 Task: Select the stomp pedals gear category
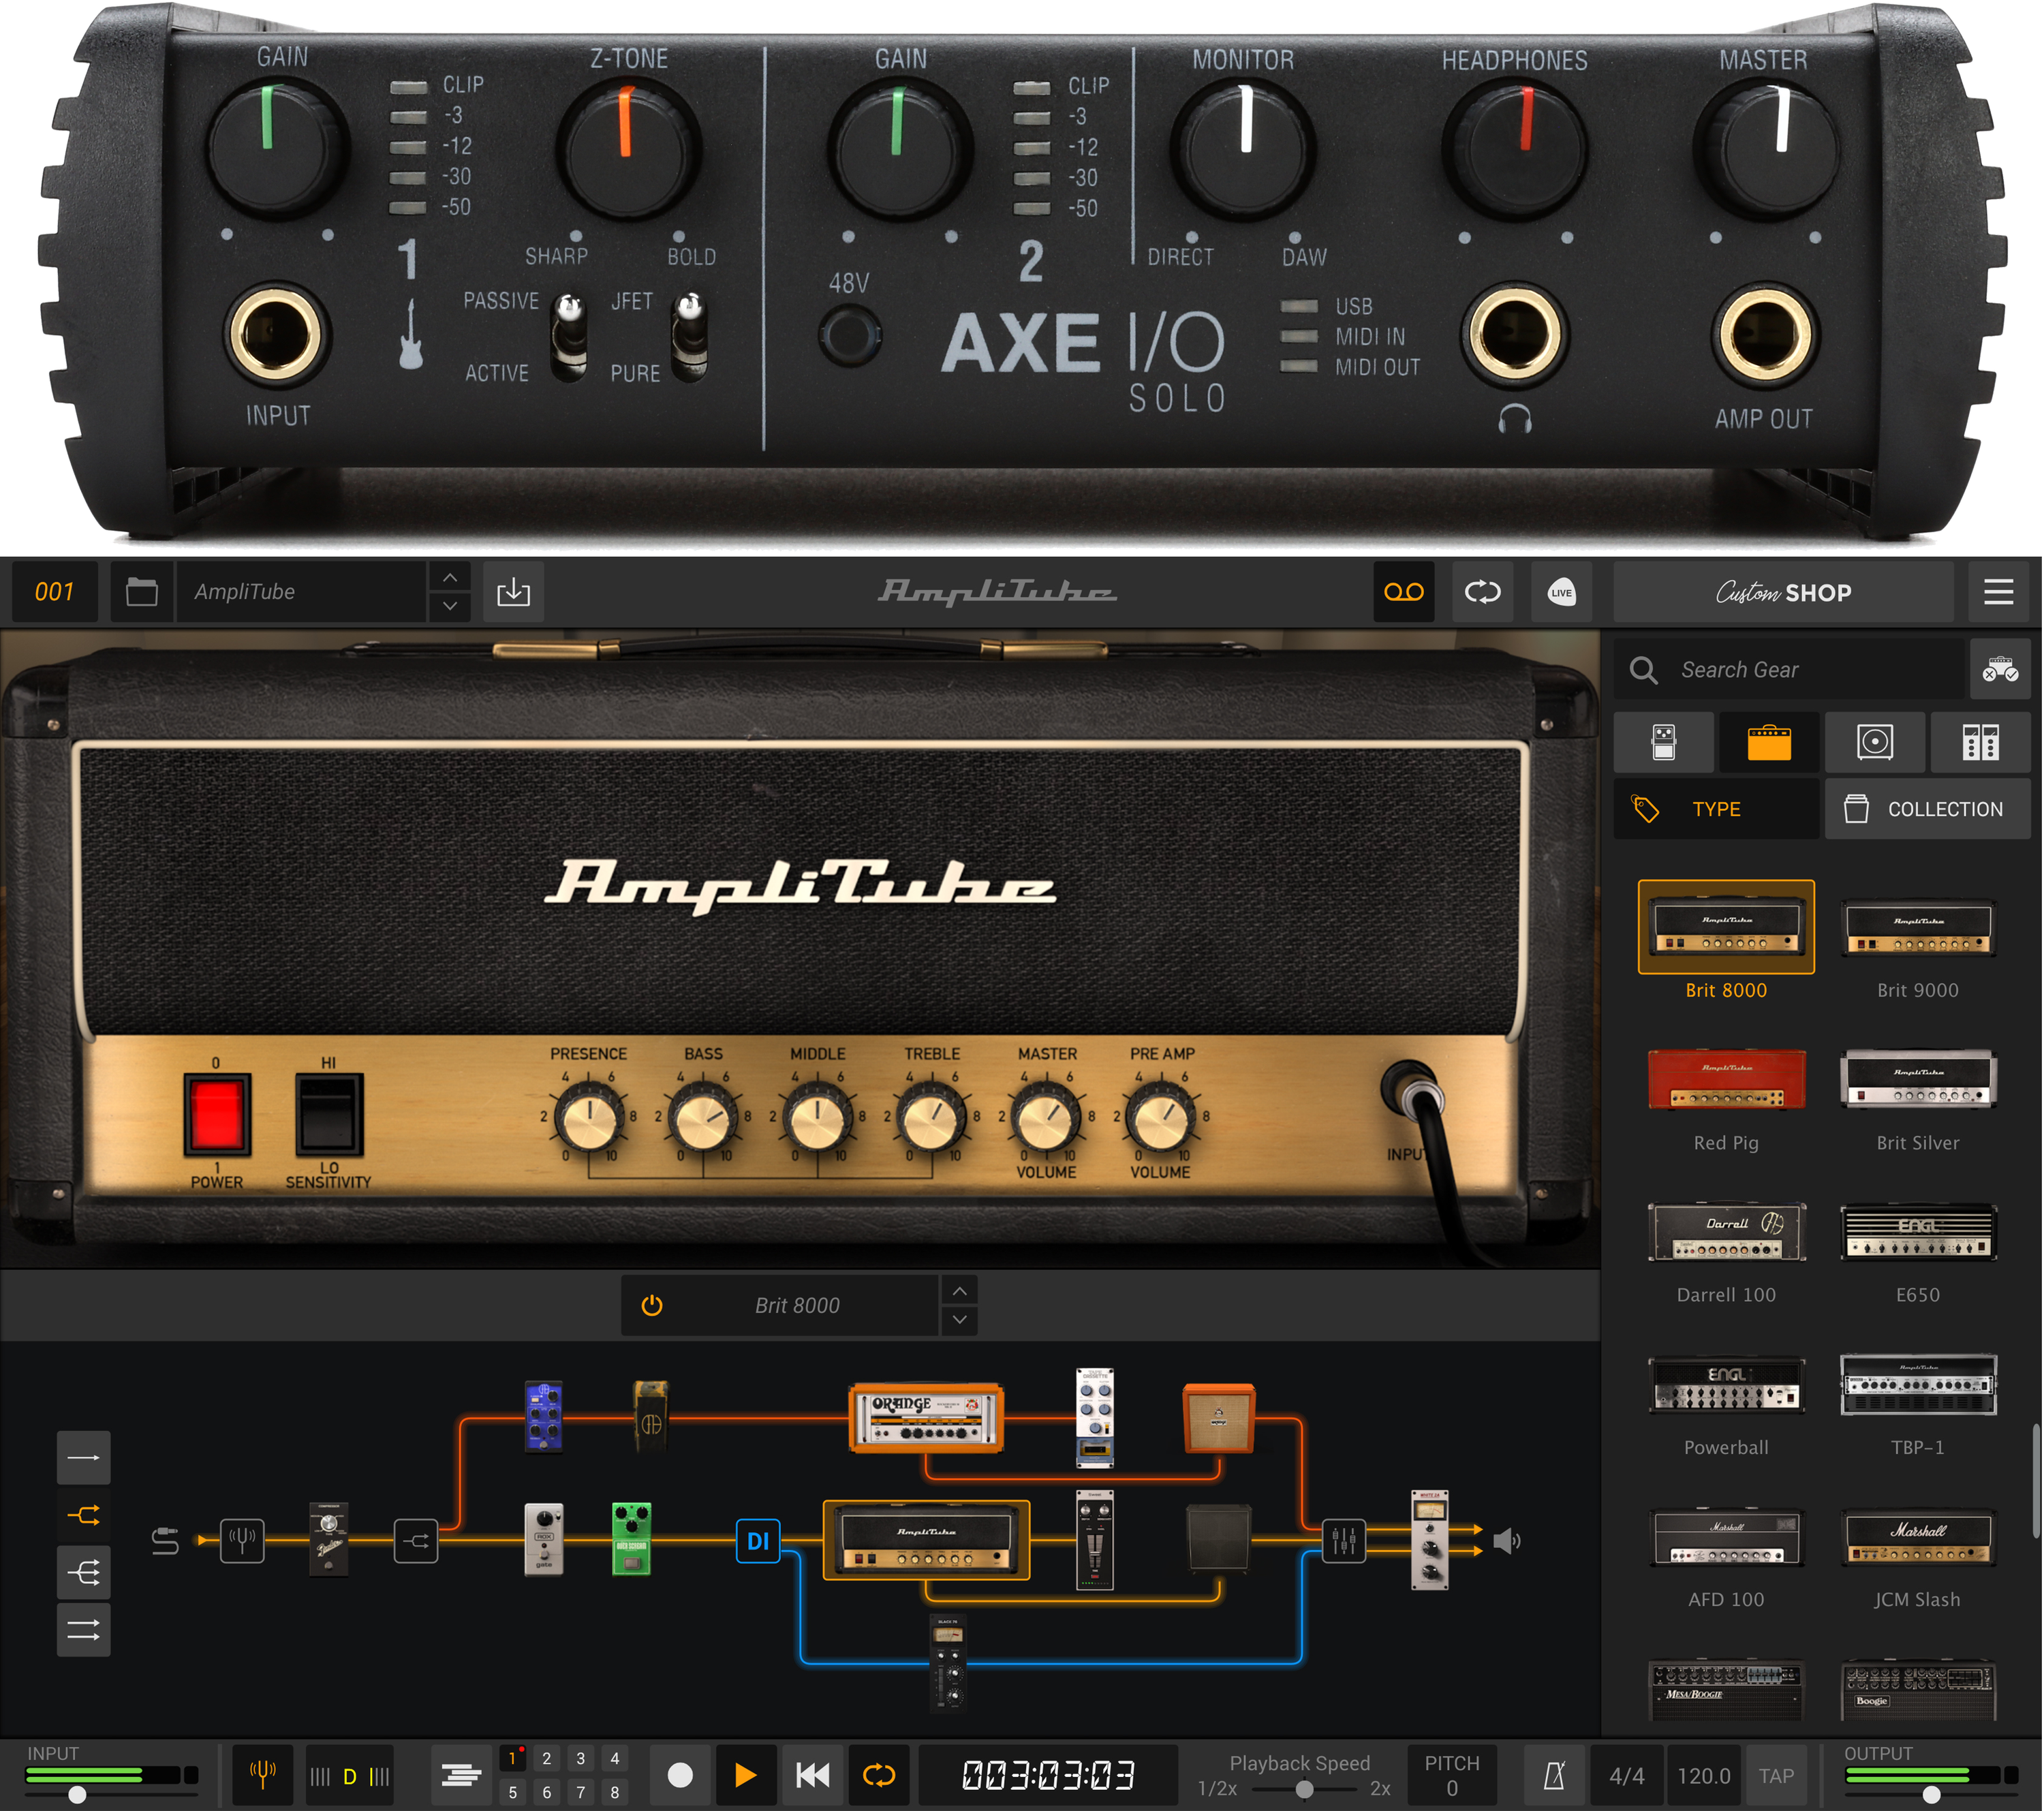1663,742
